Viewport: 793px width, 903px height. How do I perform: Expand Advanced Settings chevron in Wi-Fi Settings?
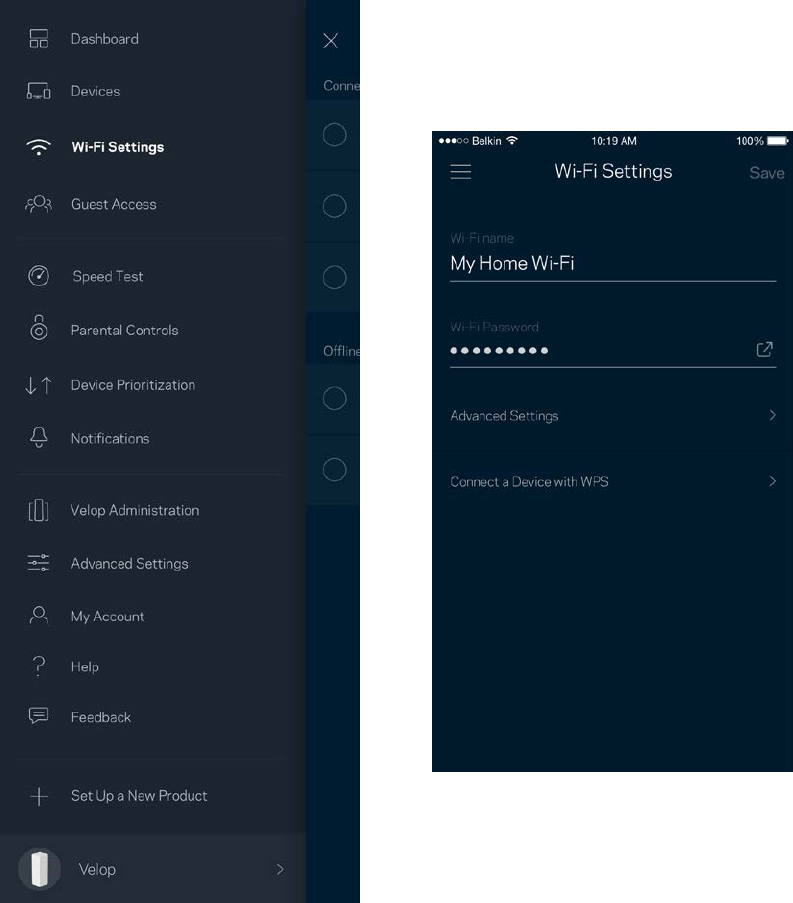(x=772, y=415)
